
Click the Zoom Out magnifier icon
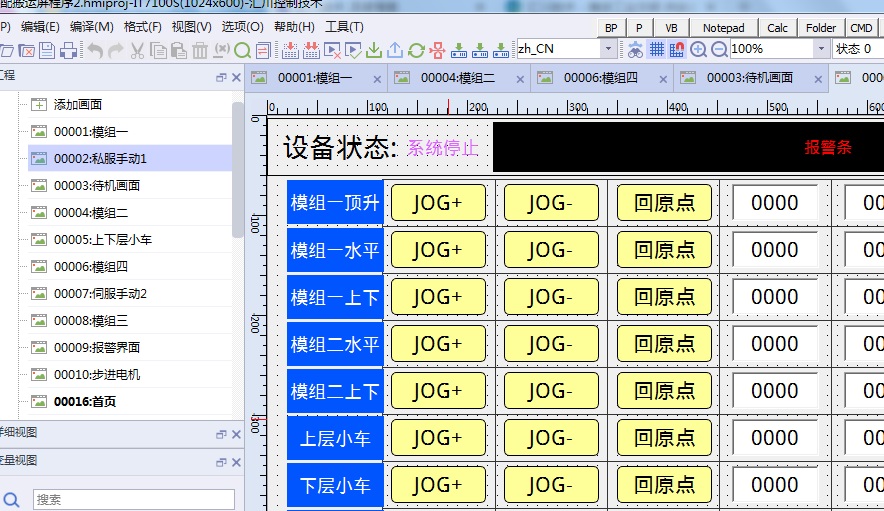click(x=718, y=49)
